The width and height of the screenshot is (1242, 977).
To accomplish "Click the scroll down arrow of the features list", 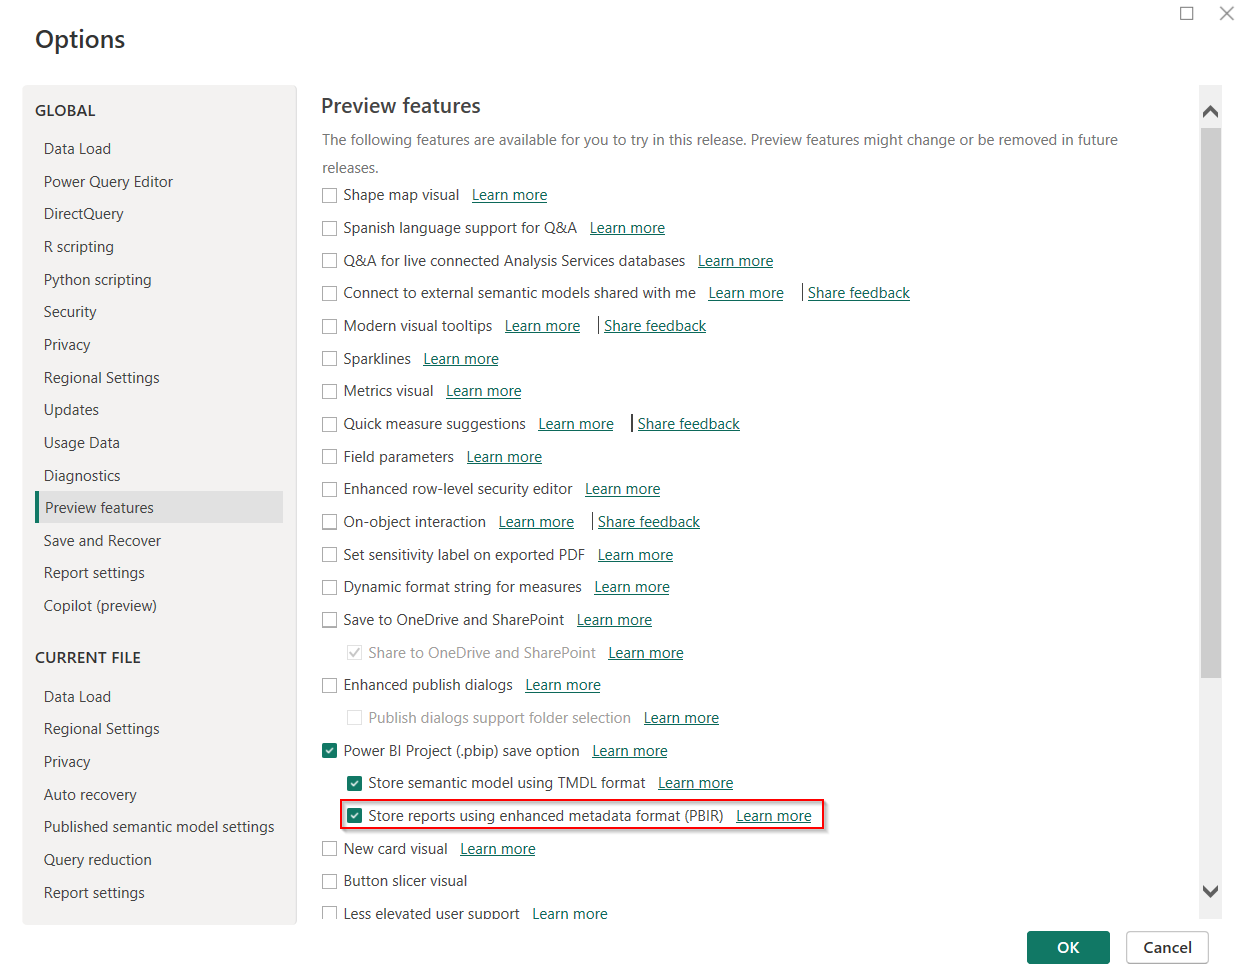I will [1210, 891].
